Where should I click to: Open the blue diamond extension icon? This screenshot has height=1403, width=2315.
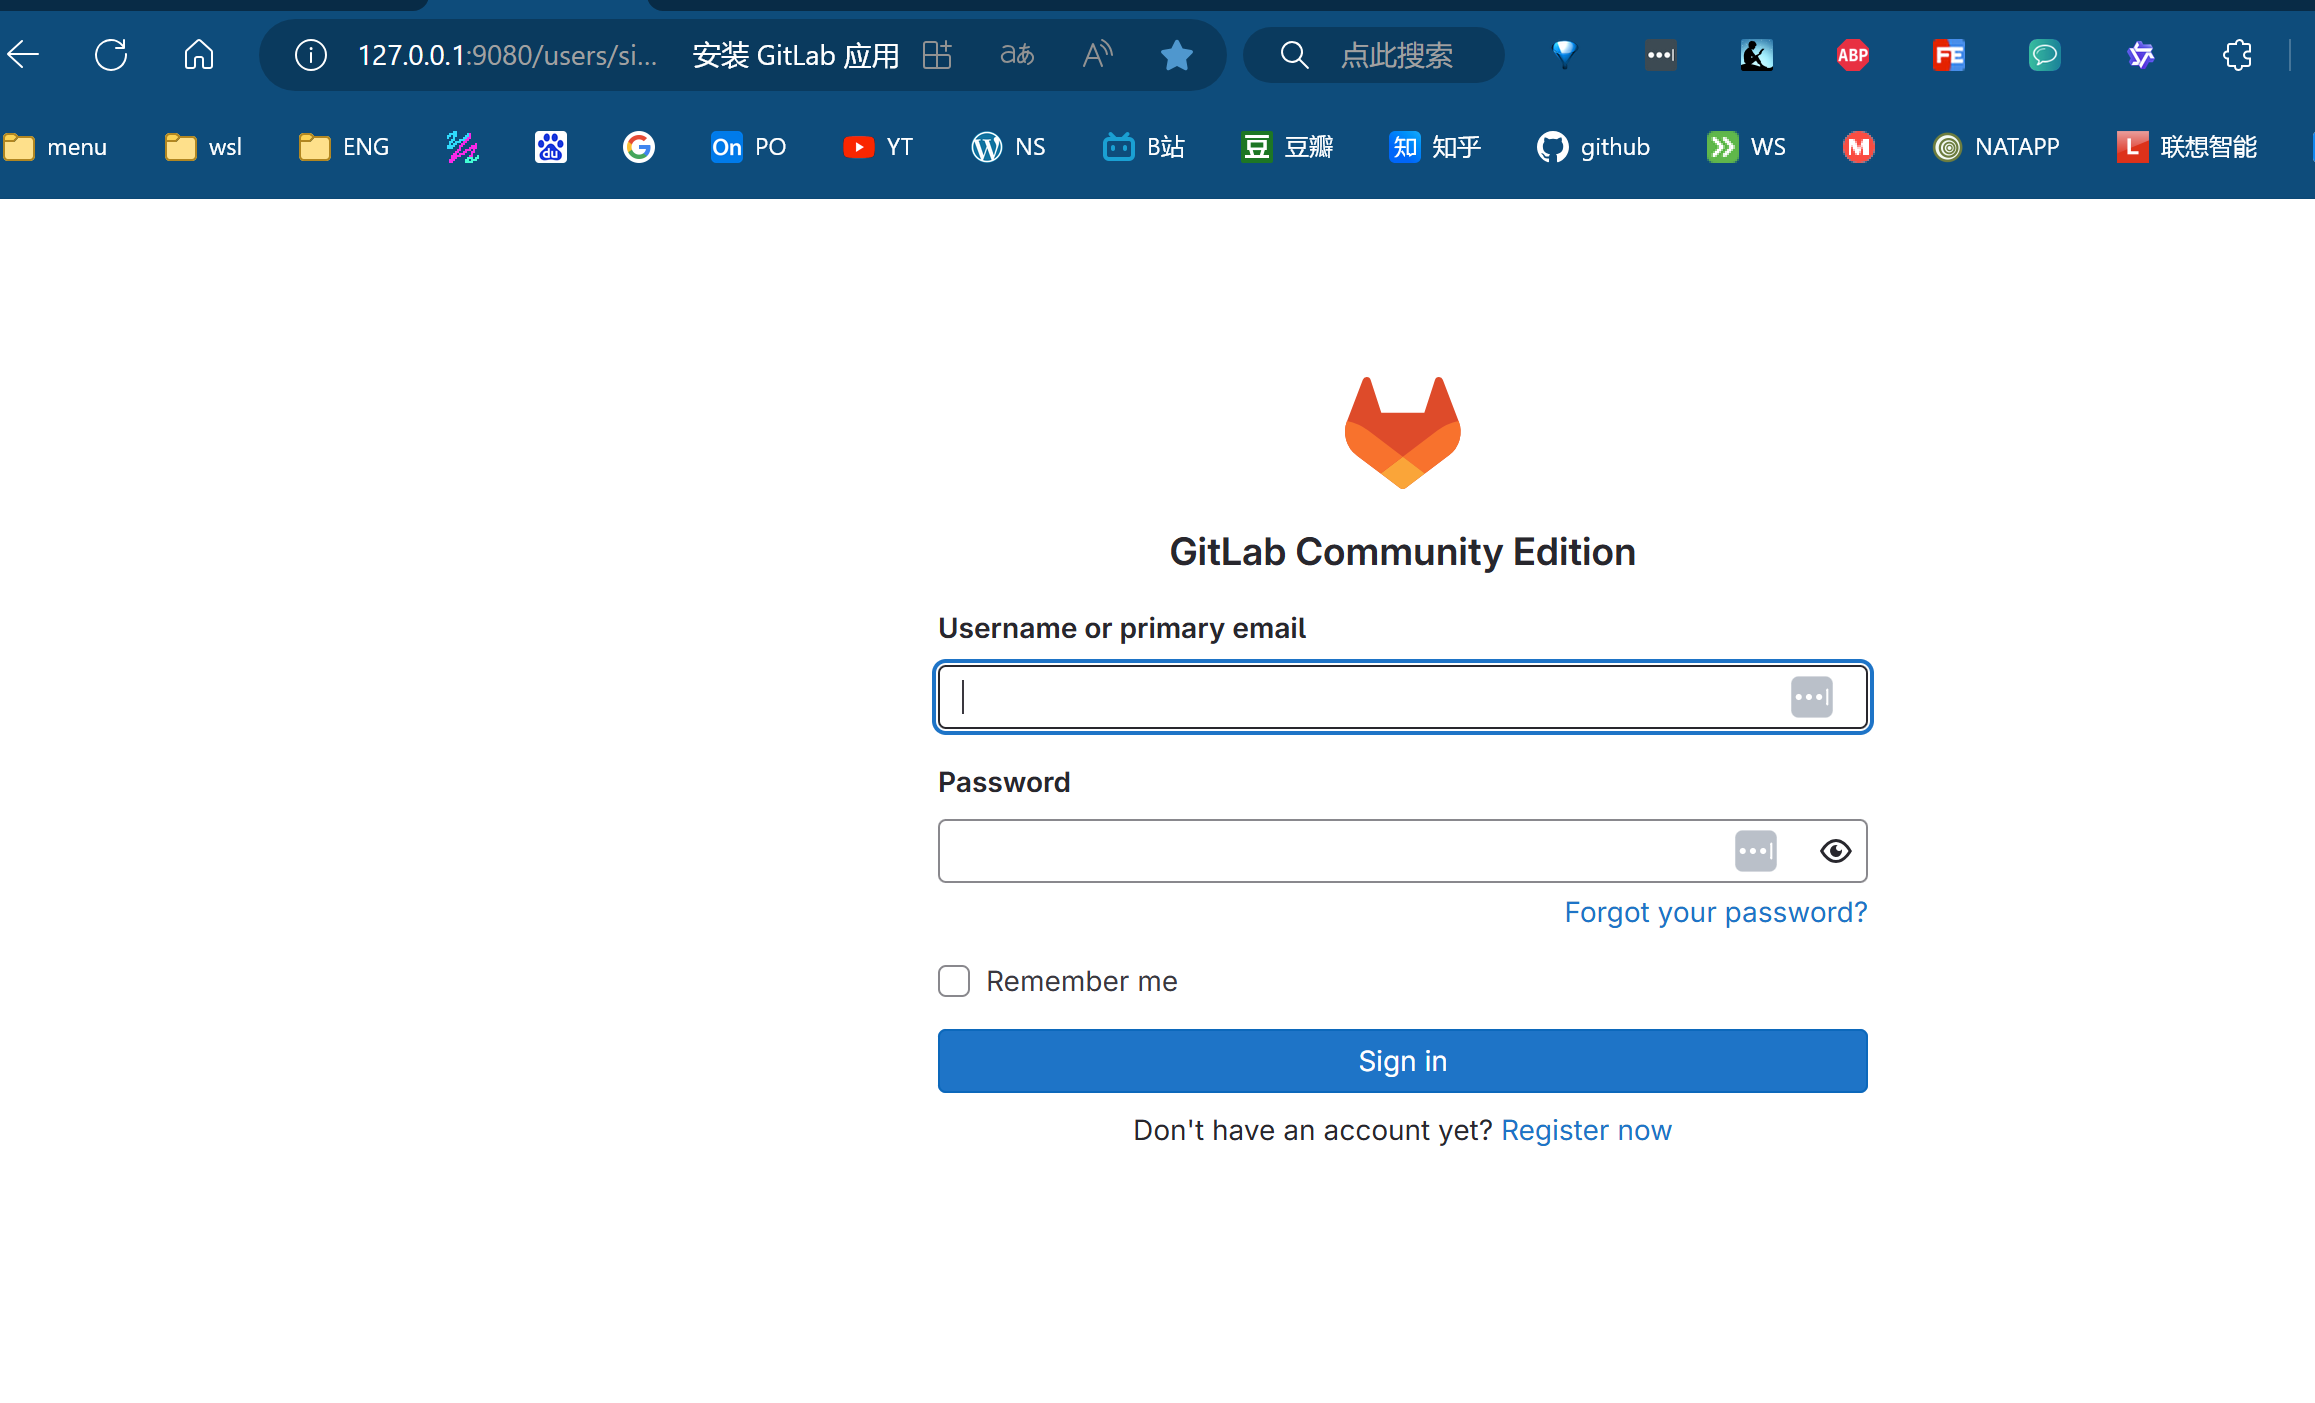tap(1564, 55)
